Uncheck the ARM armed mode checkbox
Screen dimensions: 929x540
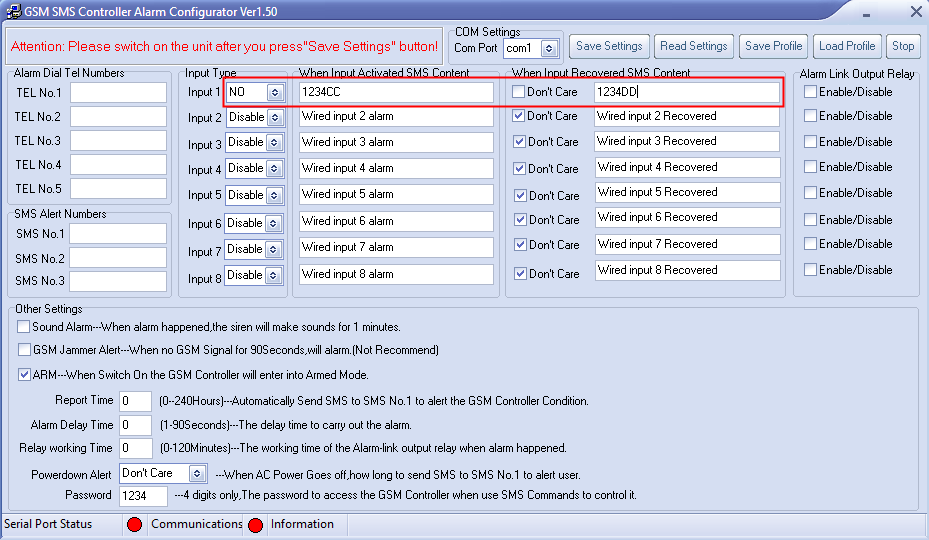pyautogui.click(x=24, y=375)
